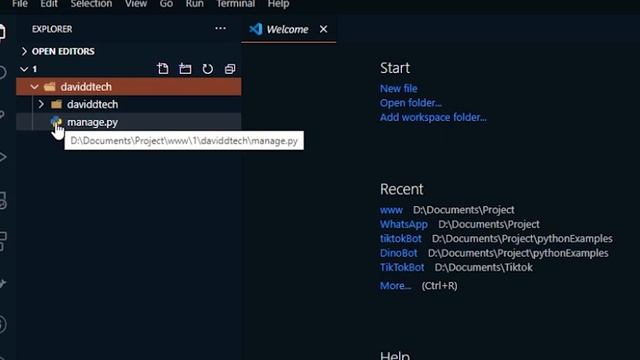Open the recent DinoBot project
This screenshot has width=640, height=360.
point(398,253)
